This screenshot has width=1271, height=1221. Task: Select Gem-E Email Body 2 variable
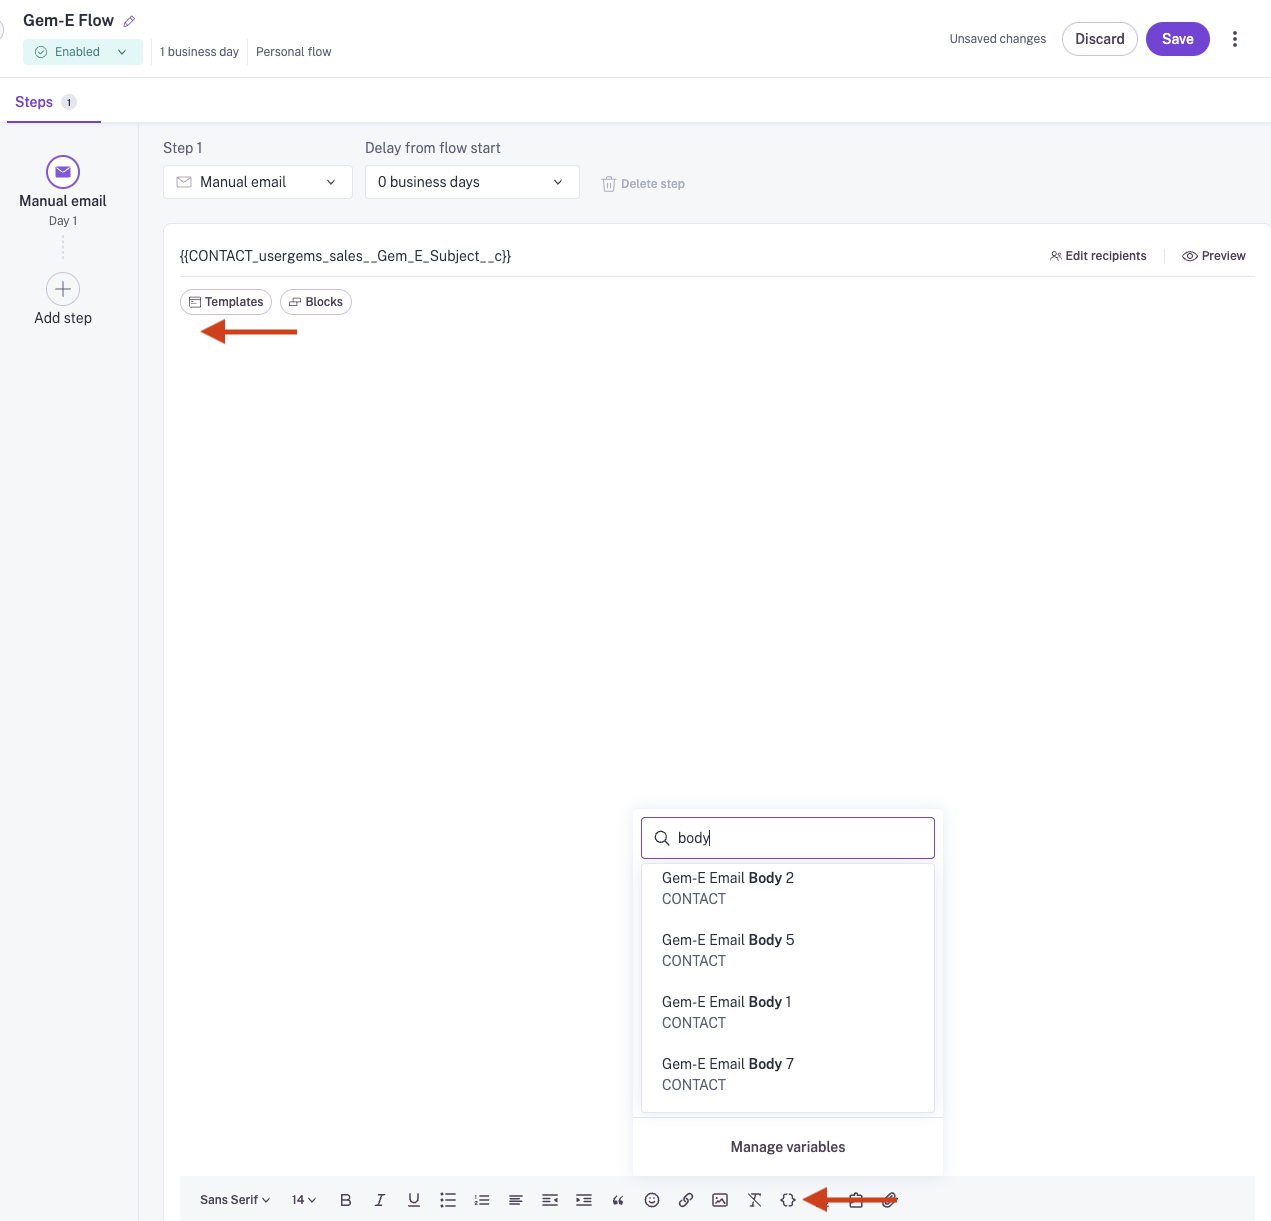point(788,888)
